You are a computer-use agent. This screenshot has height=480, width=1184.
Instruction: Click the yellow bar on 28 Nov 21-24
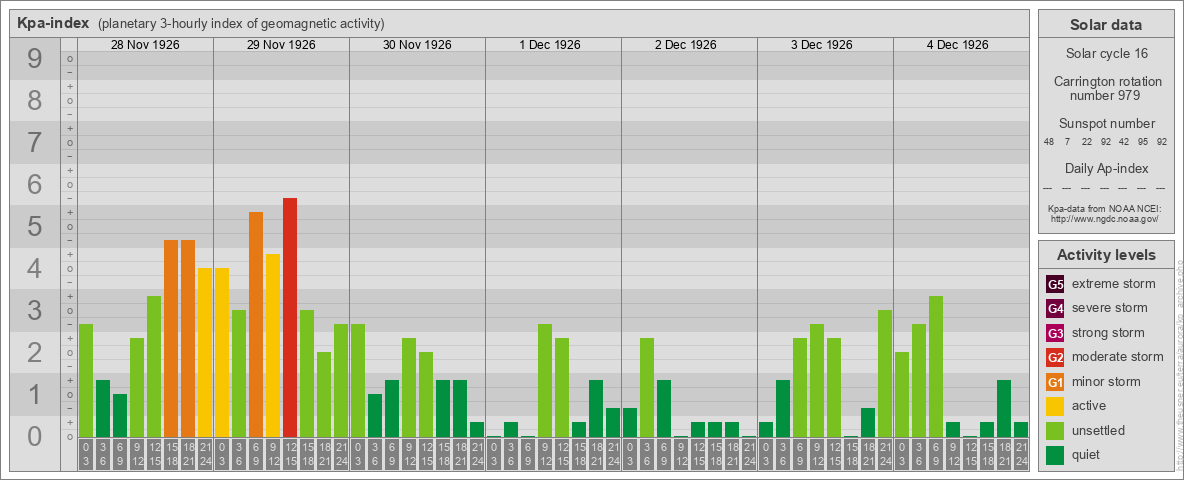[205, 352]
